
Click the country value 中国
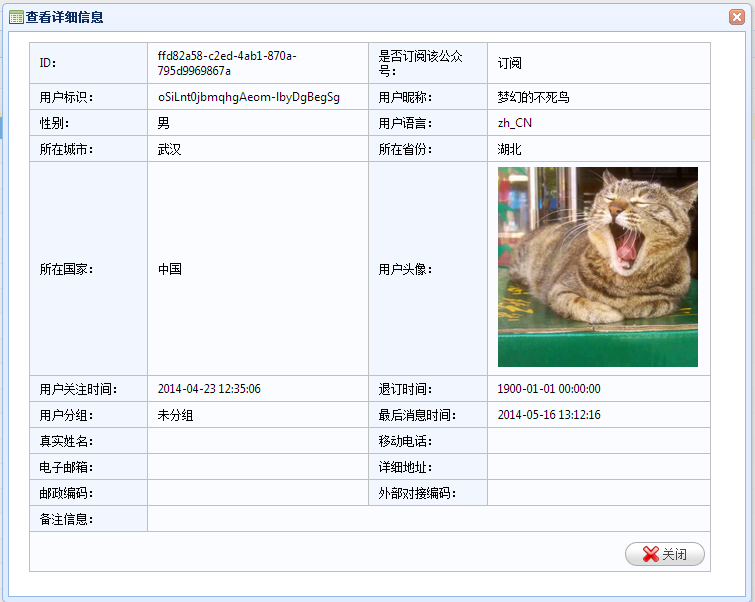click(170, 269)
